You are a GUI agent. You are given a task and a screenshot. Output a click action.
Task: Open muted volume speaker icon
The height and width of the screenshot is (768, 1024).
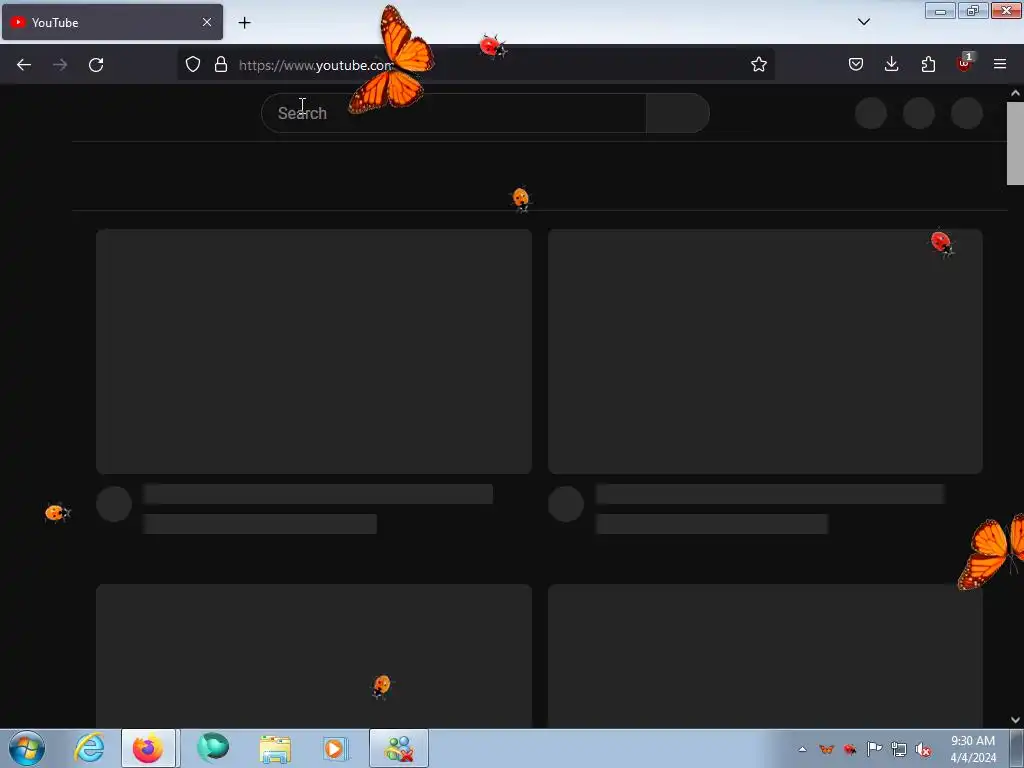923,749
